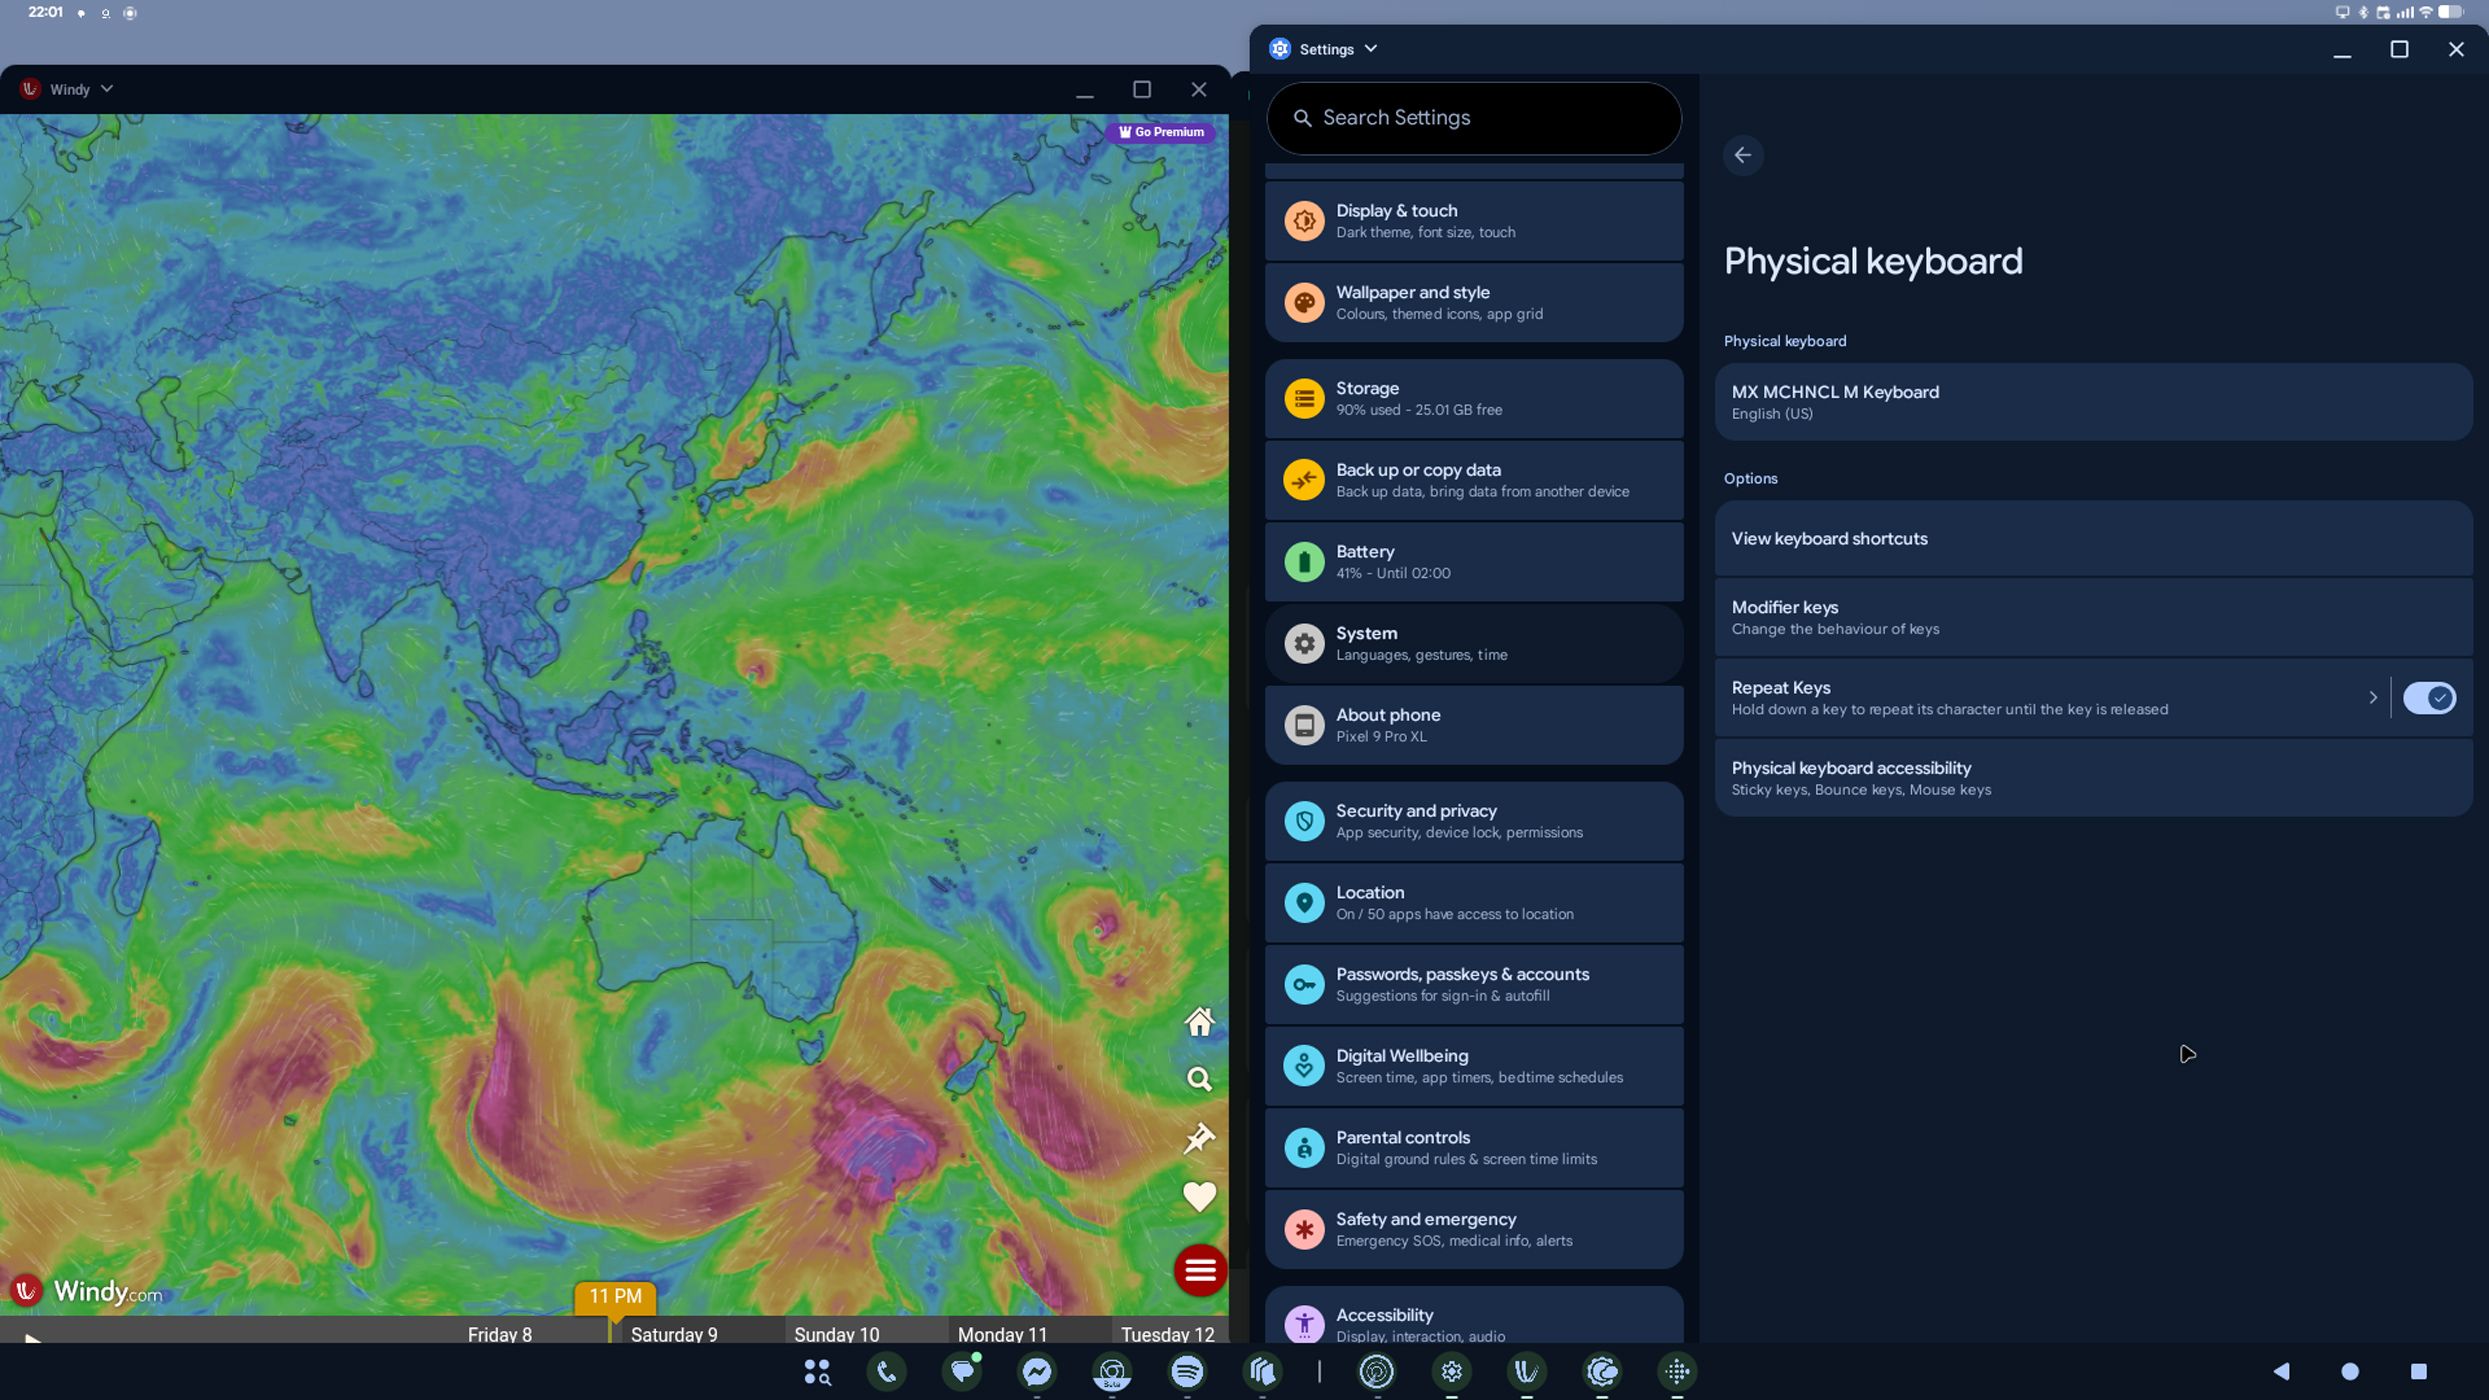Click the Battery icon in Settings list
This screenshot has height=1400, width=2489.
1304,562
